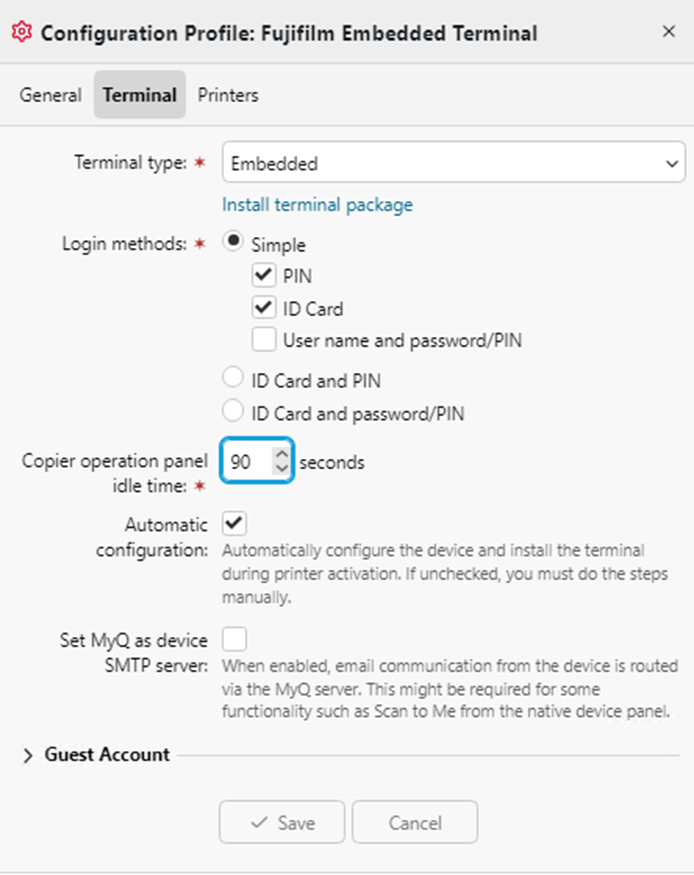Disable the ID Card checkbox

click(265, 308)
